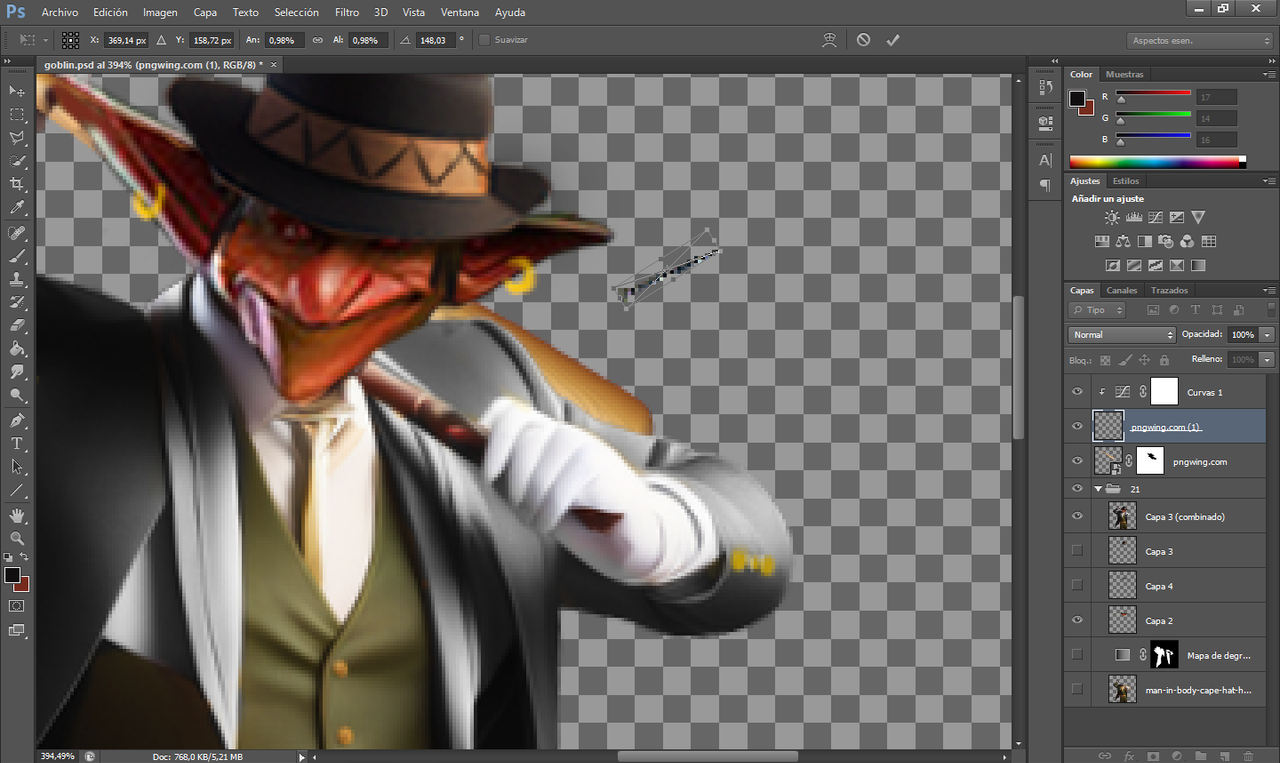Add a Brightness/Contrast adjustment
The height and width of the screenshot is (763, 1280).
[x=1112, y=217]
